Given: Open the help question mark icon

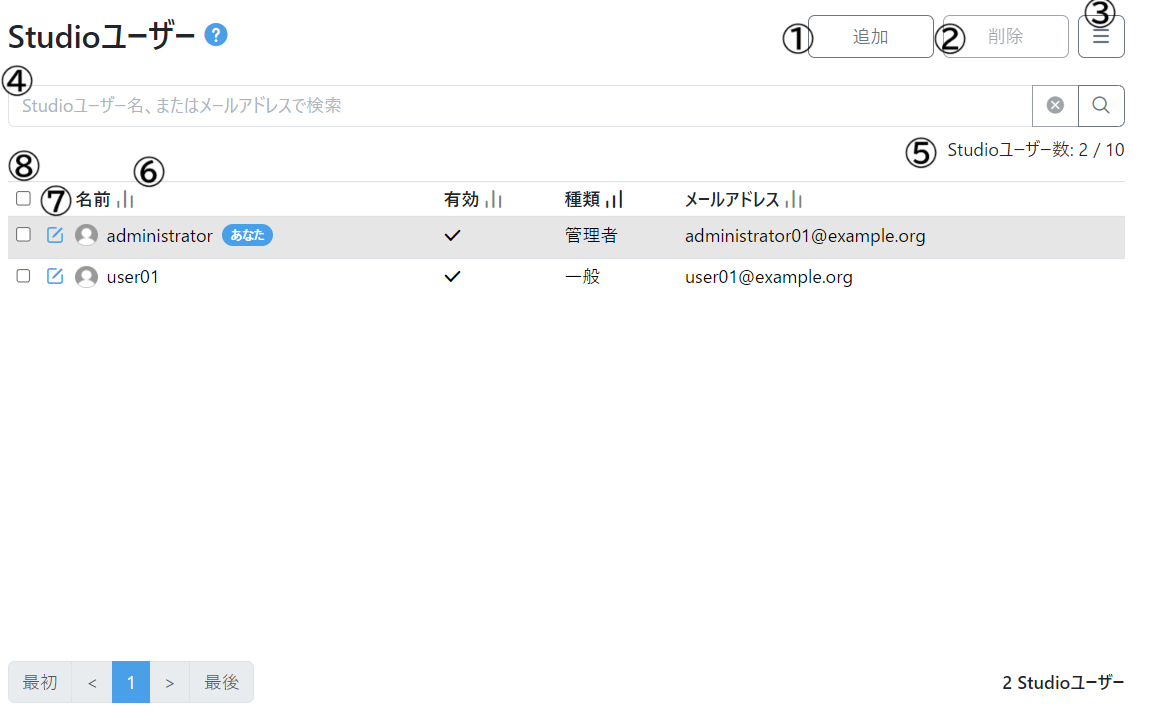Looking at the screenshot, I should pyautogui.click(x=214, y=33).
